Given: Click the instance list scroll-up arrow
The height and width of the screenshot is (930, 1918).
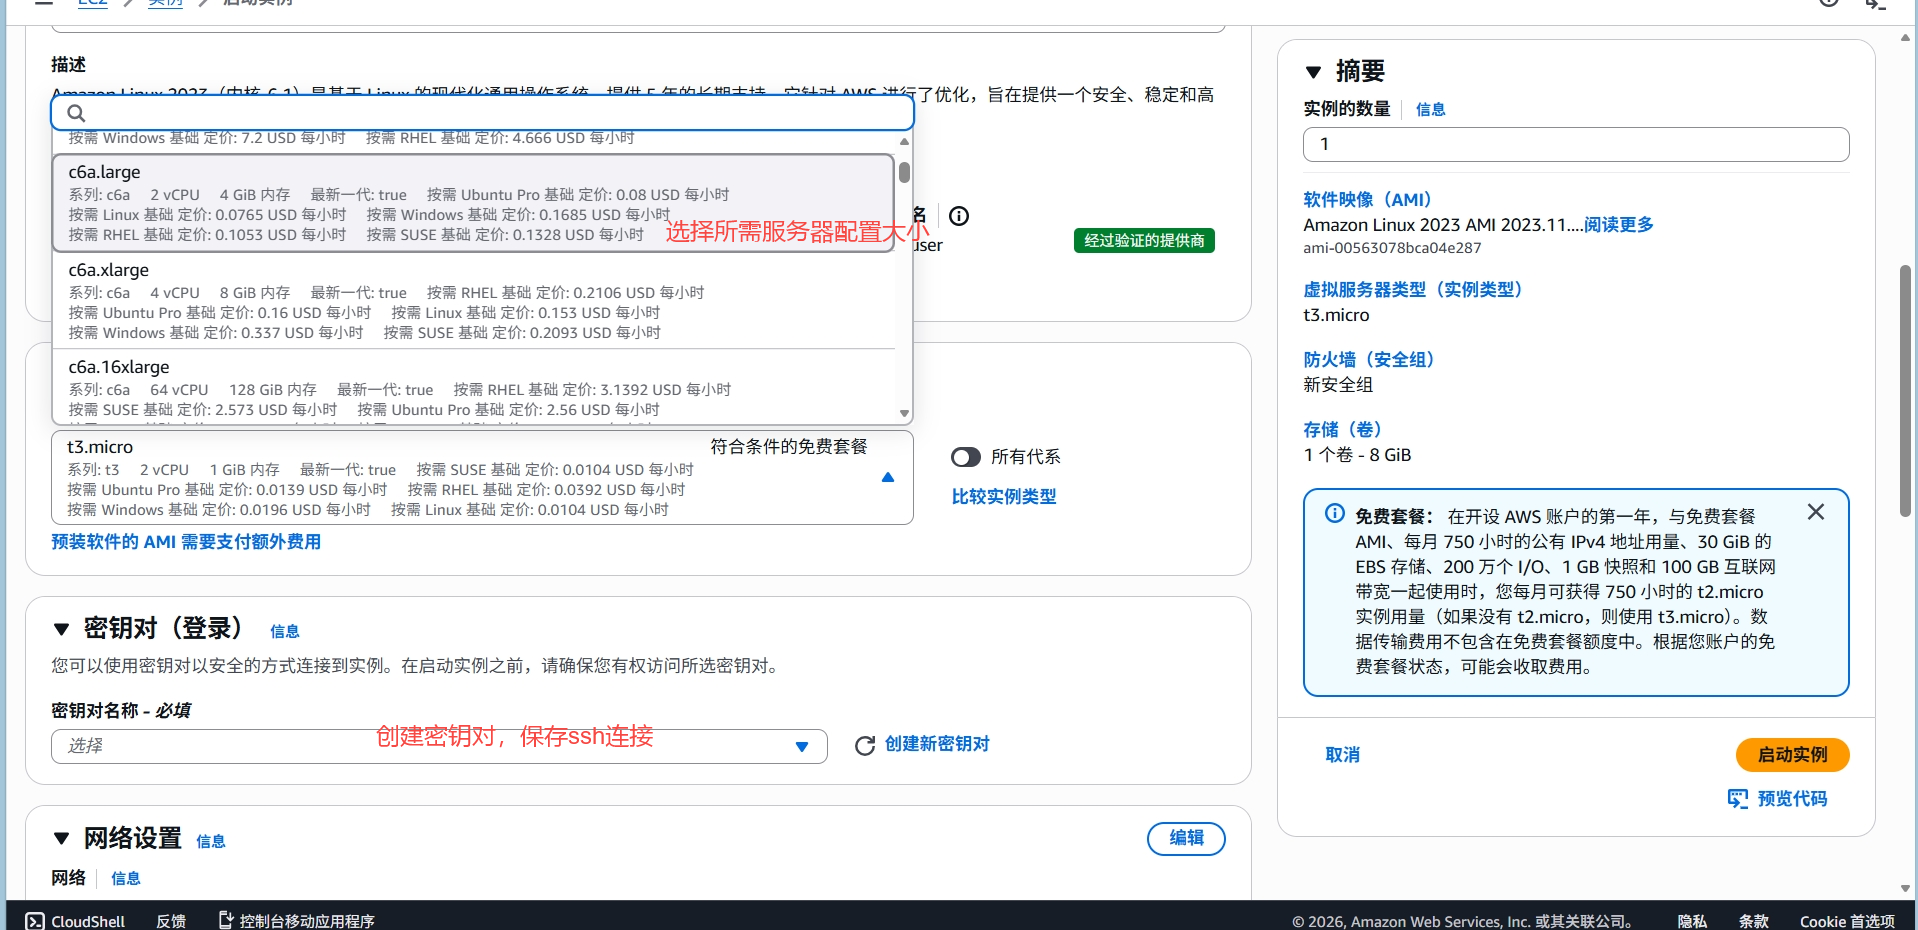Looking at the screenshot, I should (x=904, y=142).
